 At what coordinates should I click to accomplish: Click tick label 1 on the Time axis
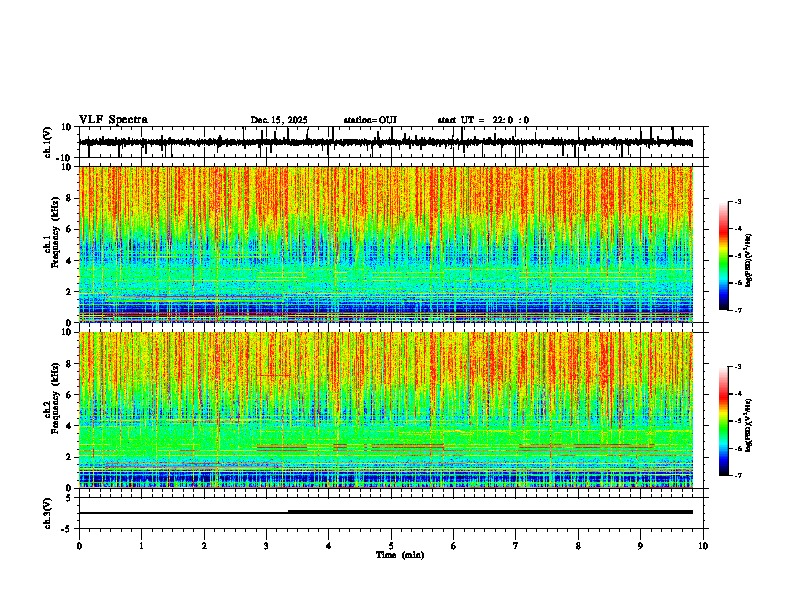141,546
